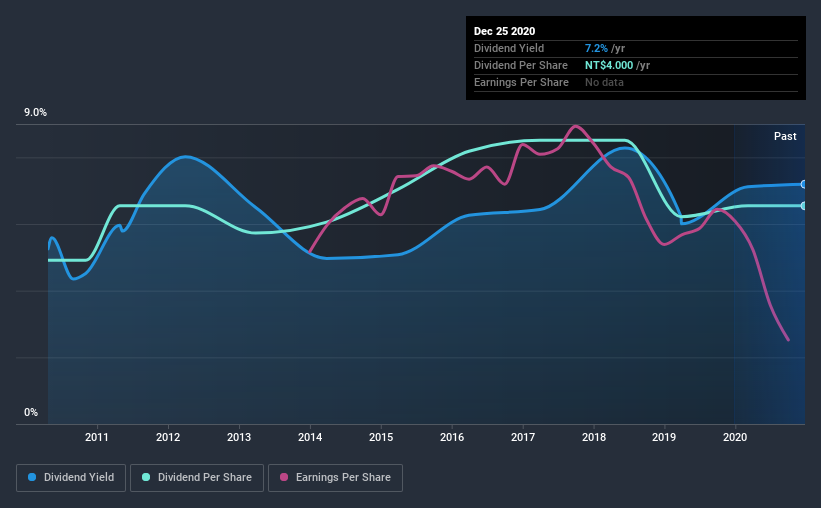Select the 2017 x-axis label
This screenshot has height=508, width=821.
[523, 437]
